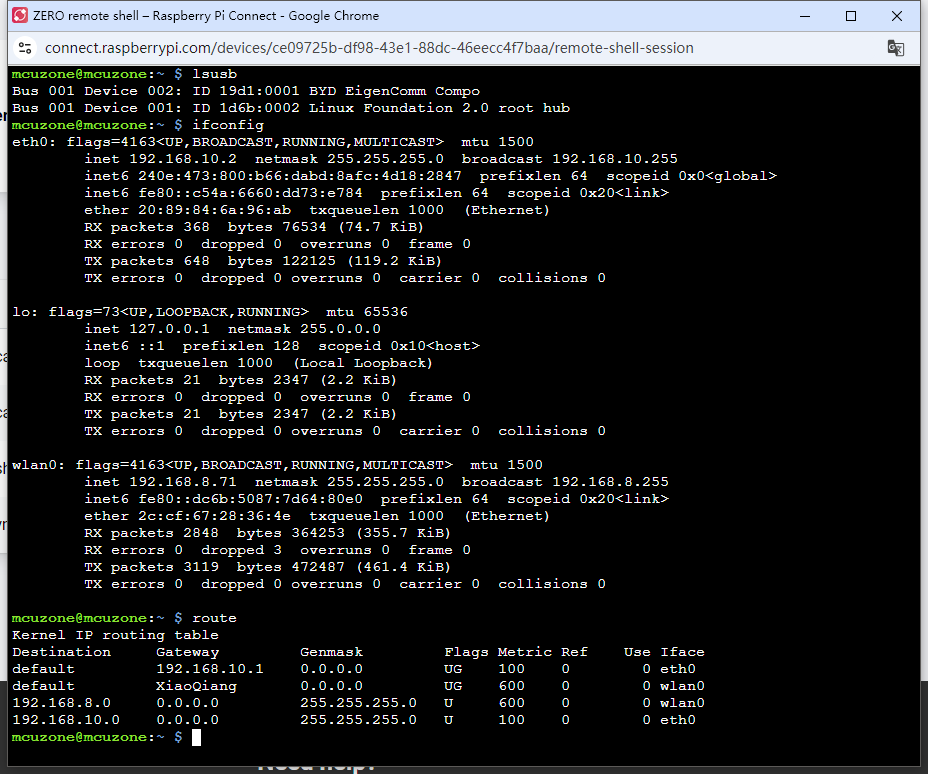Minimize the remote shell window
This screenshot has width=928, height=774.
805,16
